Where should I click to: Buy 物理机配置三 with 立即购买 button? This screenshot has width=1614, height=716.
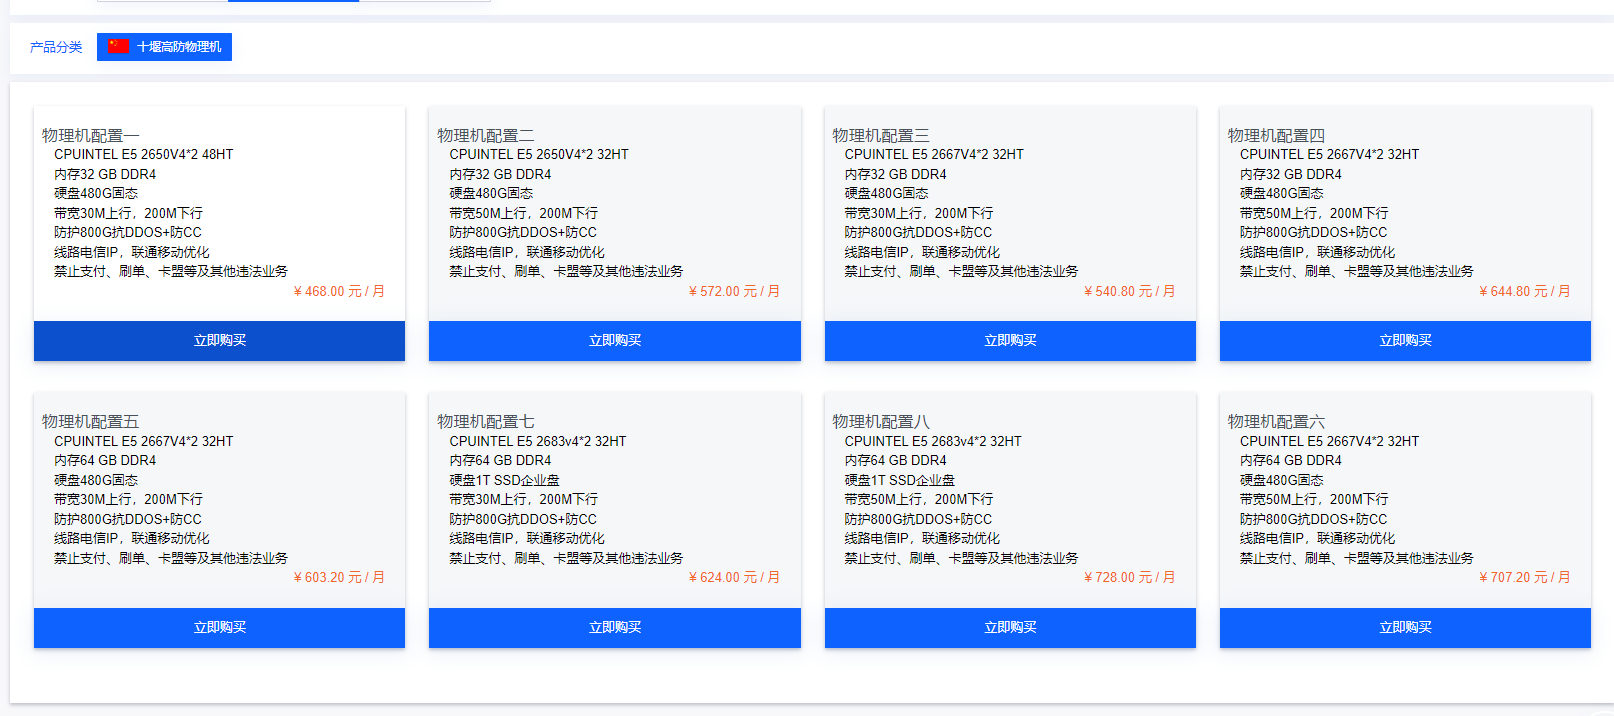click(x=1010, y=341)
